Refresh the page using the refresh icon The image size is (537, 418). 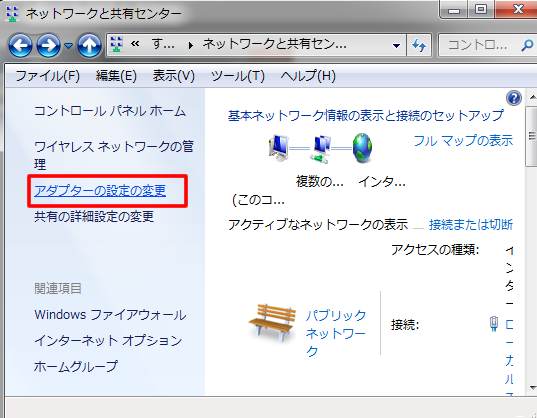tap(419, 45)
